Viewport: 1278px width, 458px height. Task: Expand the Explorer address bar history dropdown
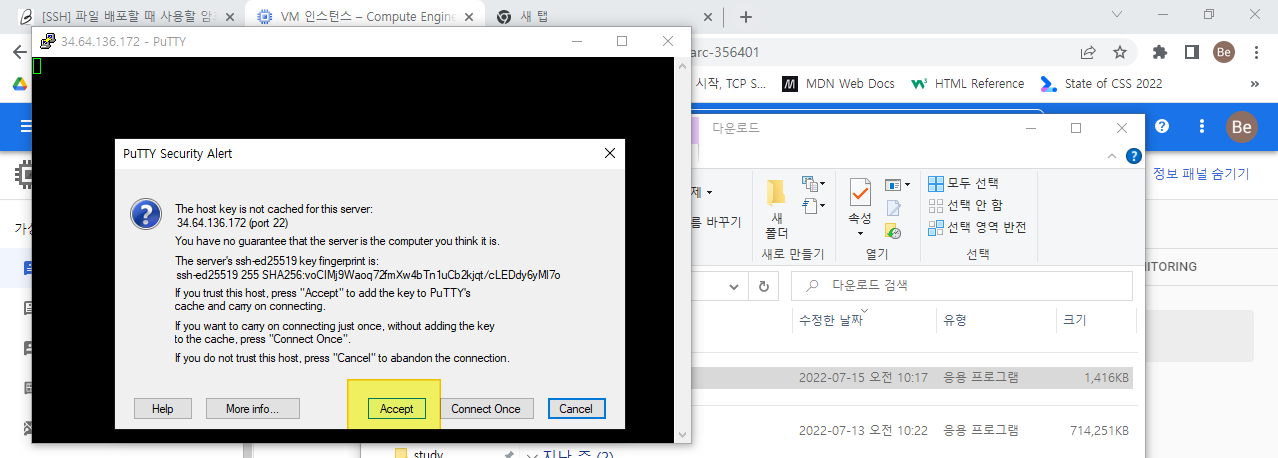[736, 286]
